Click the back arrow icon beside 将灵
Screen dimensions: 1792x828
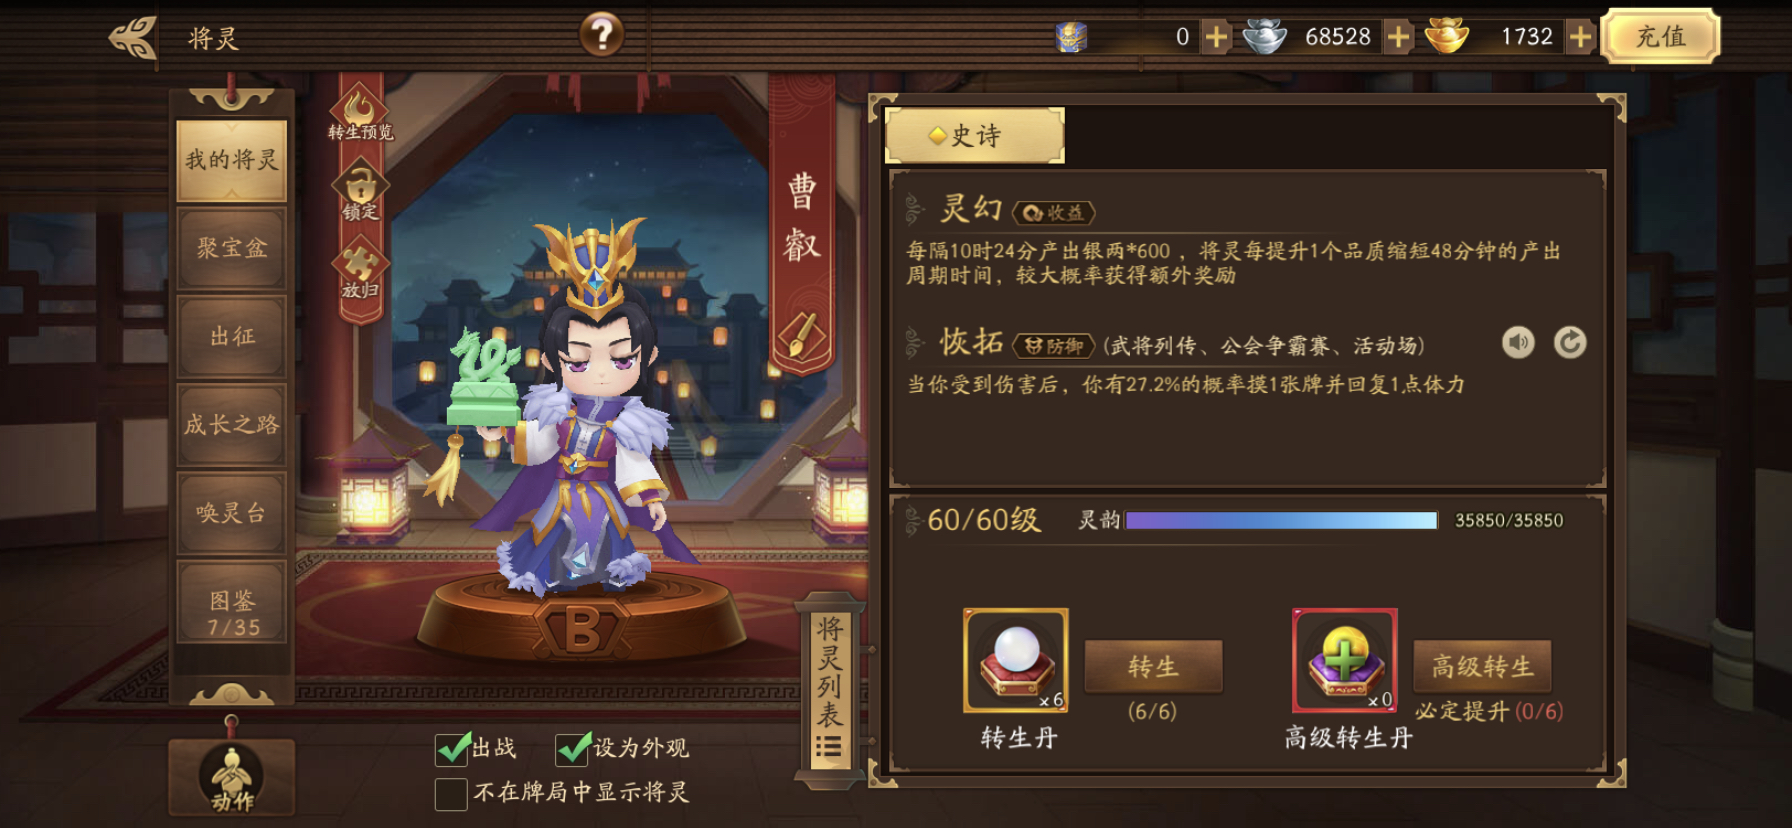(x=133, y=37)
